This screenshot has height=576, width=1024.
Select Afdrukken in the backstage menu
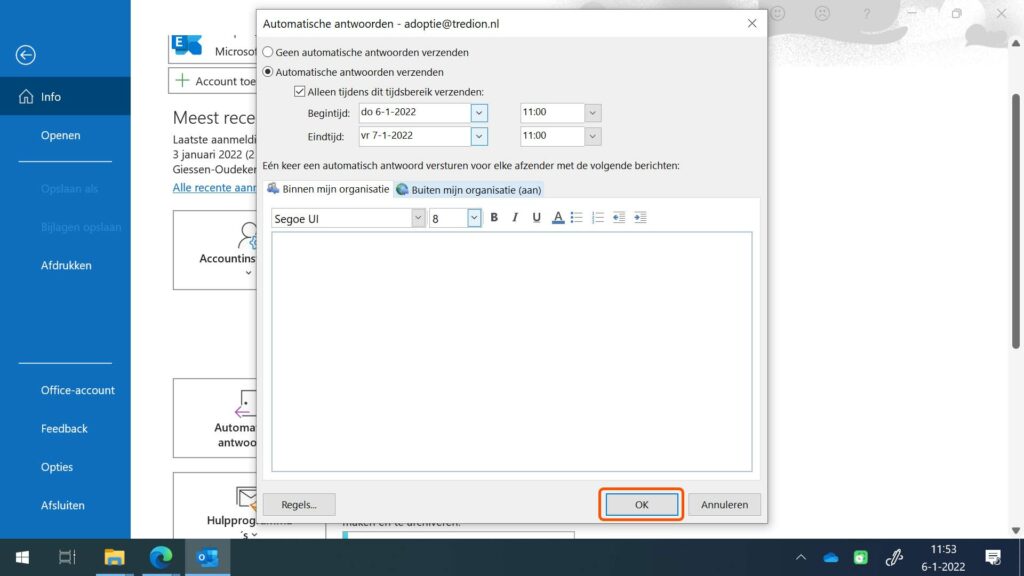coord(65,265)
